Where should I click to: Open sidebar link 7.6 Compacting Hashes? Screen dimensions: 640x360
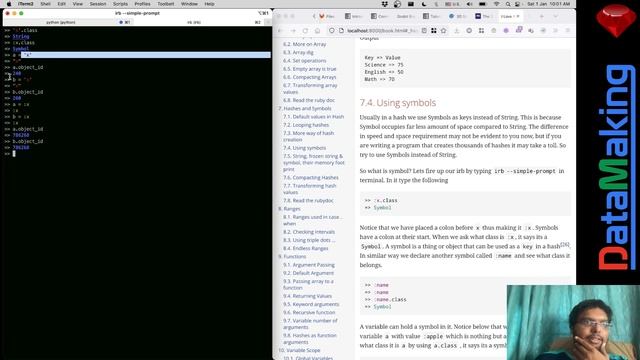click(311, 178)
